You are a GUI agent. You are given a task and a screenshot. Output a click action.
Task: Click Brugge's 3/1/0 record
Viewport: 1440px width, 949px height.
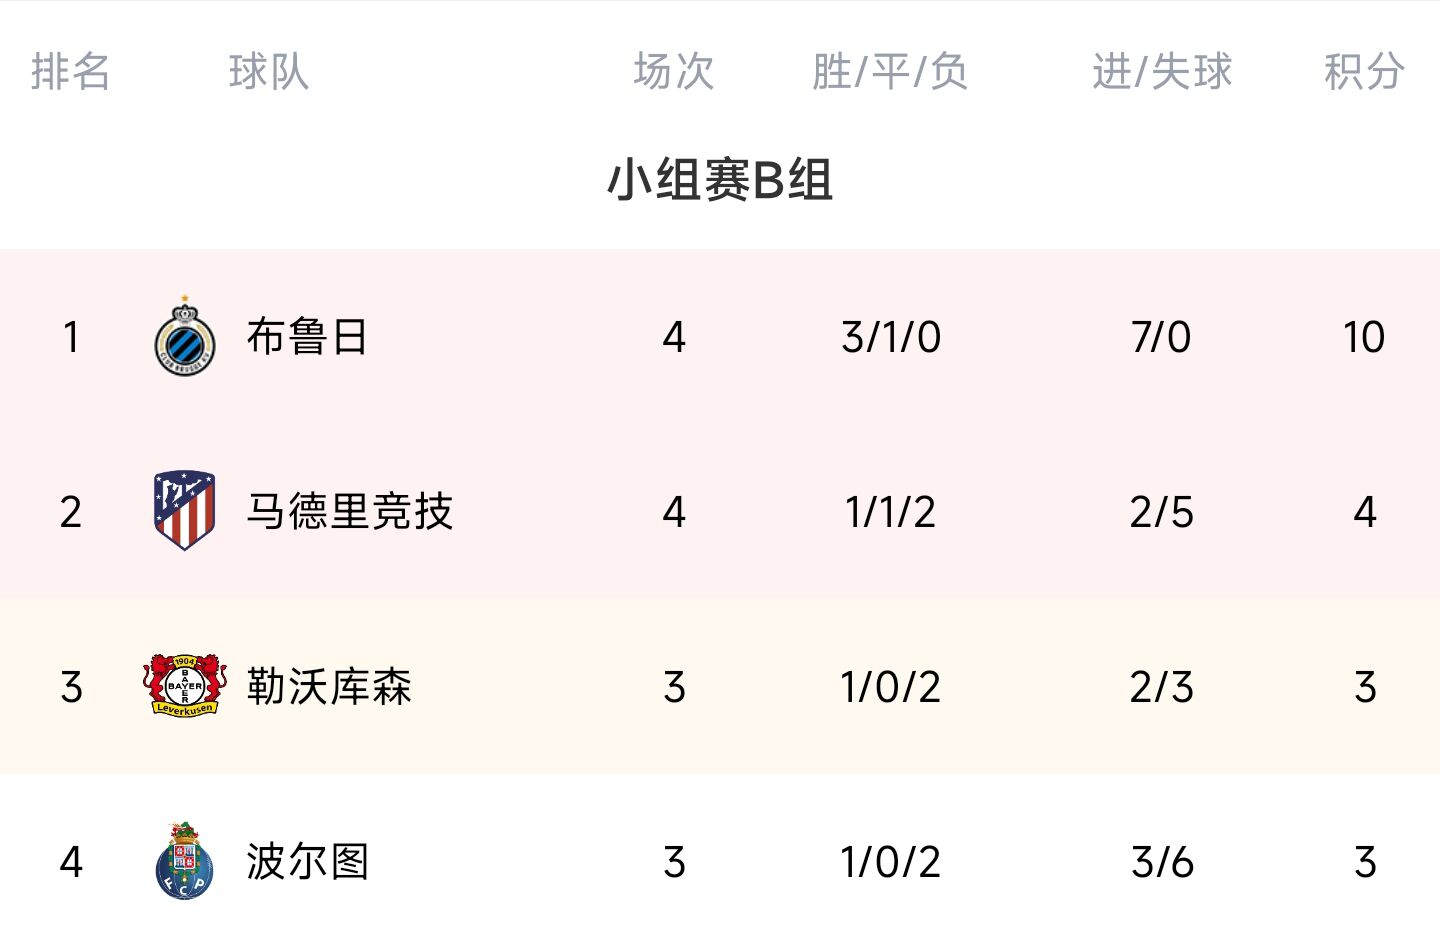[891, 337]
